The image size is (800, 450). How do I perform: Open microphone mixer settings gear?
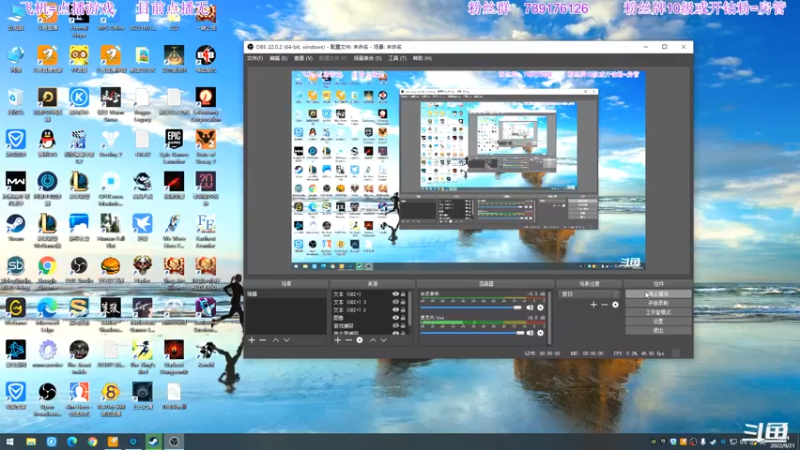click(x=540, y=333)
